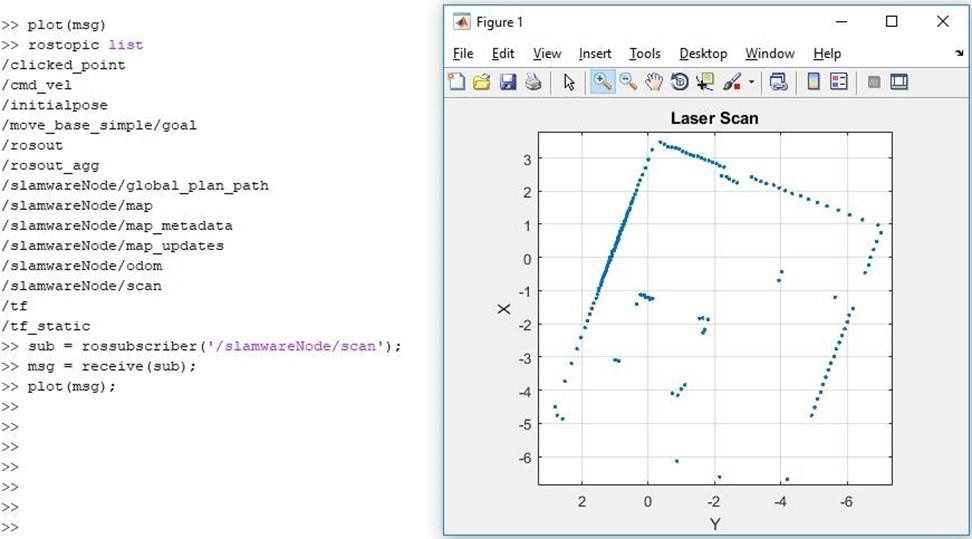The height and width of the screenshot is (539, 972).
Task: Click the Link Plot icon
Action: pos(778,82)
